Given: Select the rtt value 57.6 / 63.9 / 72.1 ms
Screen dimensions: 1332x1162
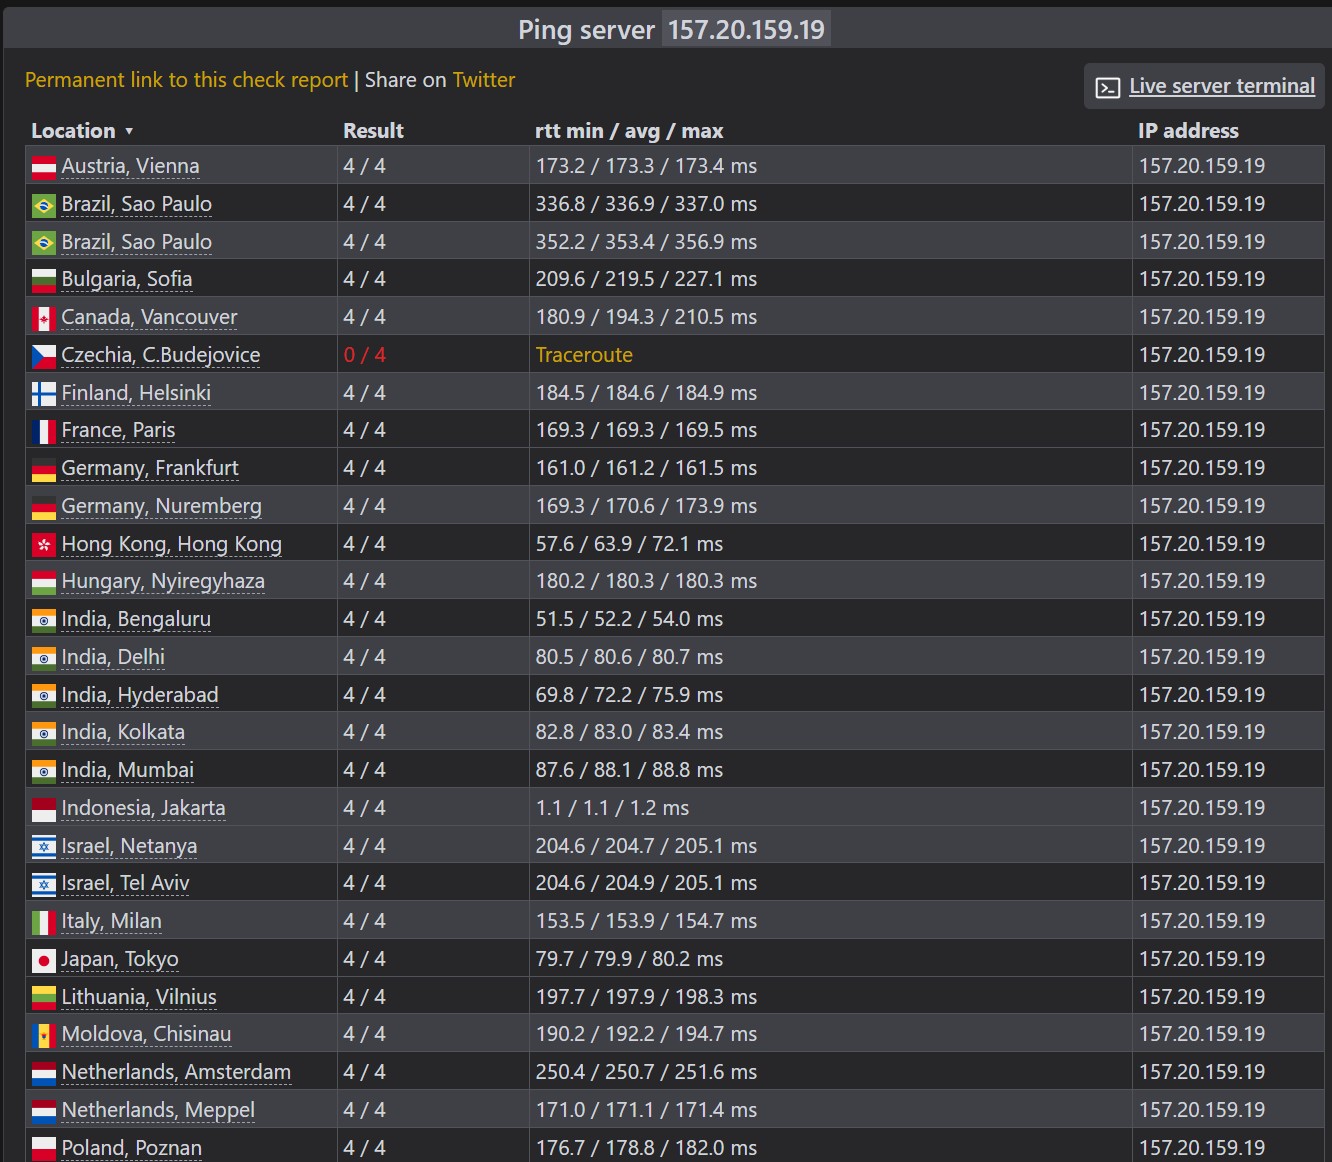Looking at the screenshot, I should click(x=629, y=544).
